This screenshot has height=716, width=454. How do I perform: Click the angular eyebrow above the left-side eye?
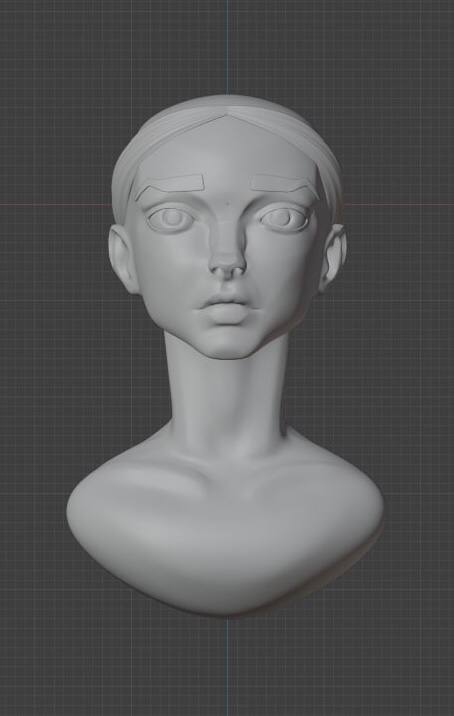pyautogui.click(x=169, y=185)
